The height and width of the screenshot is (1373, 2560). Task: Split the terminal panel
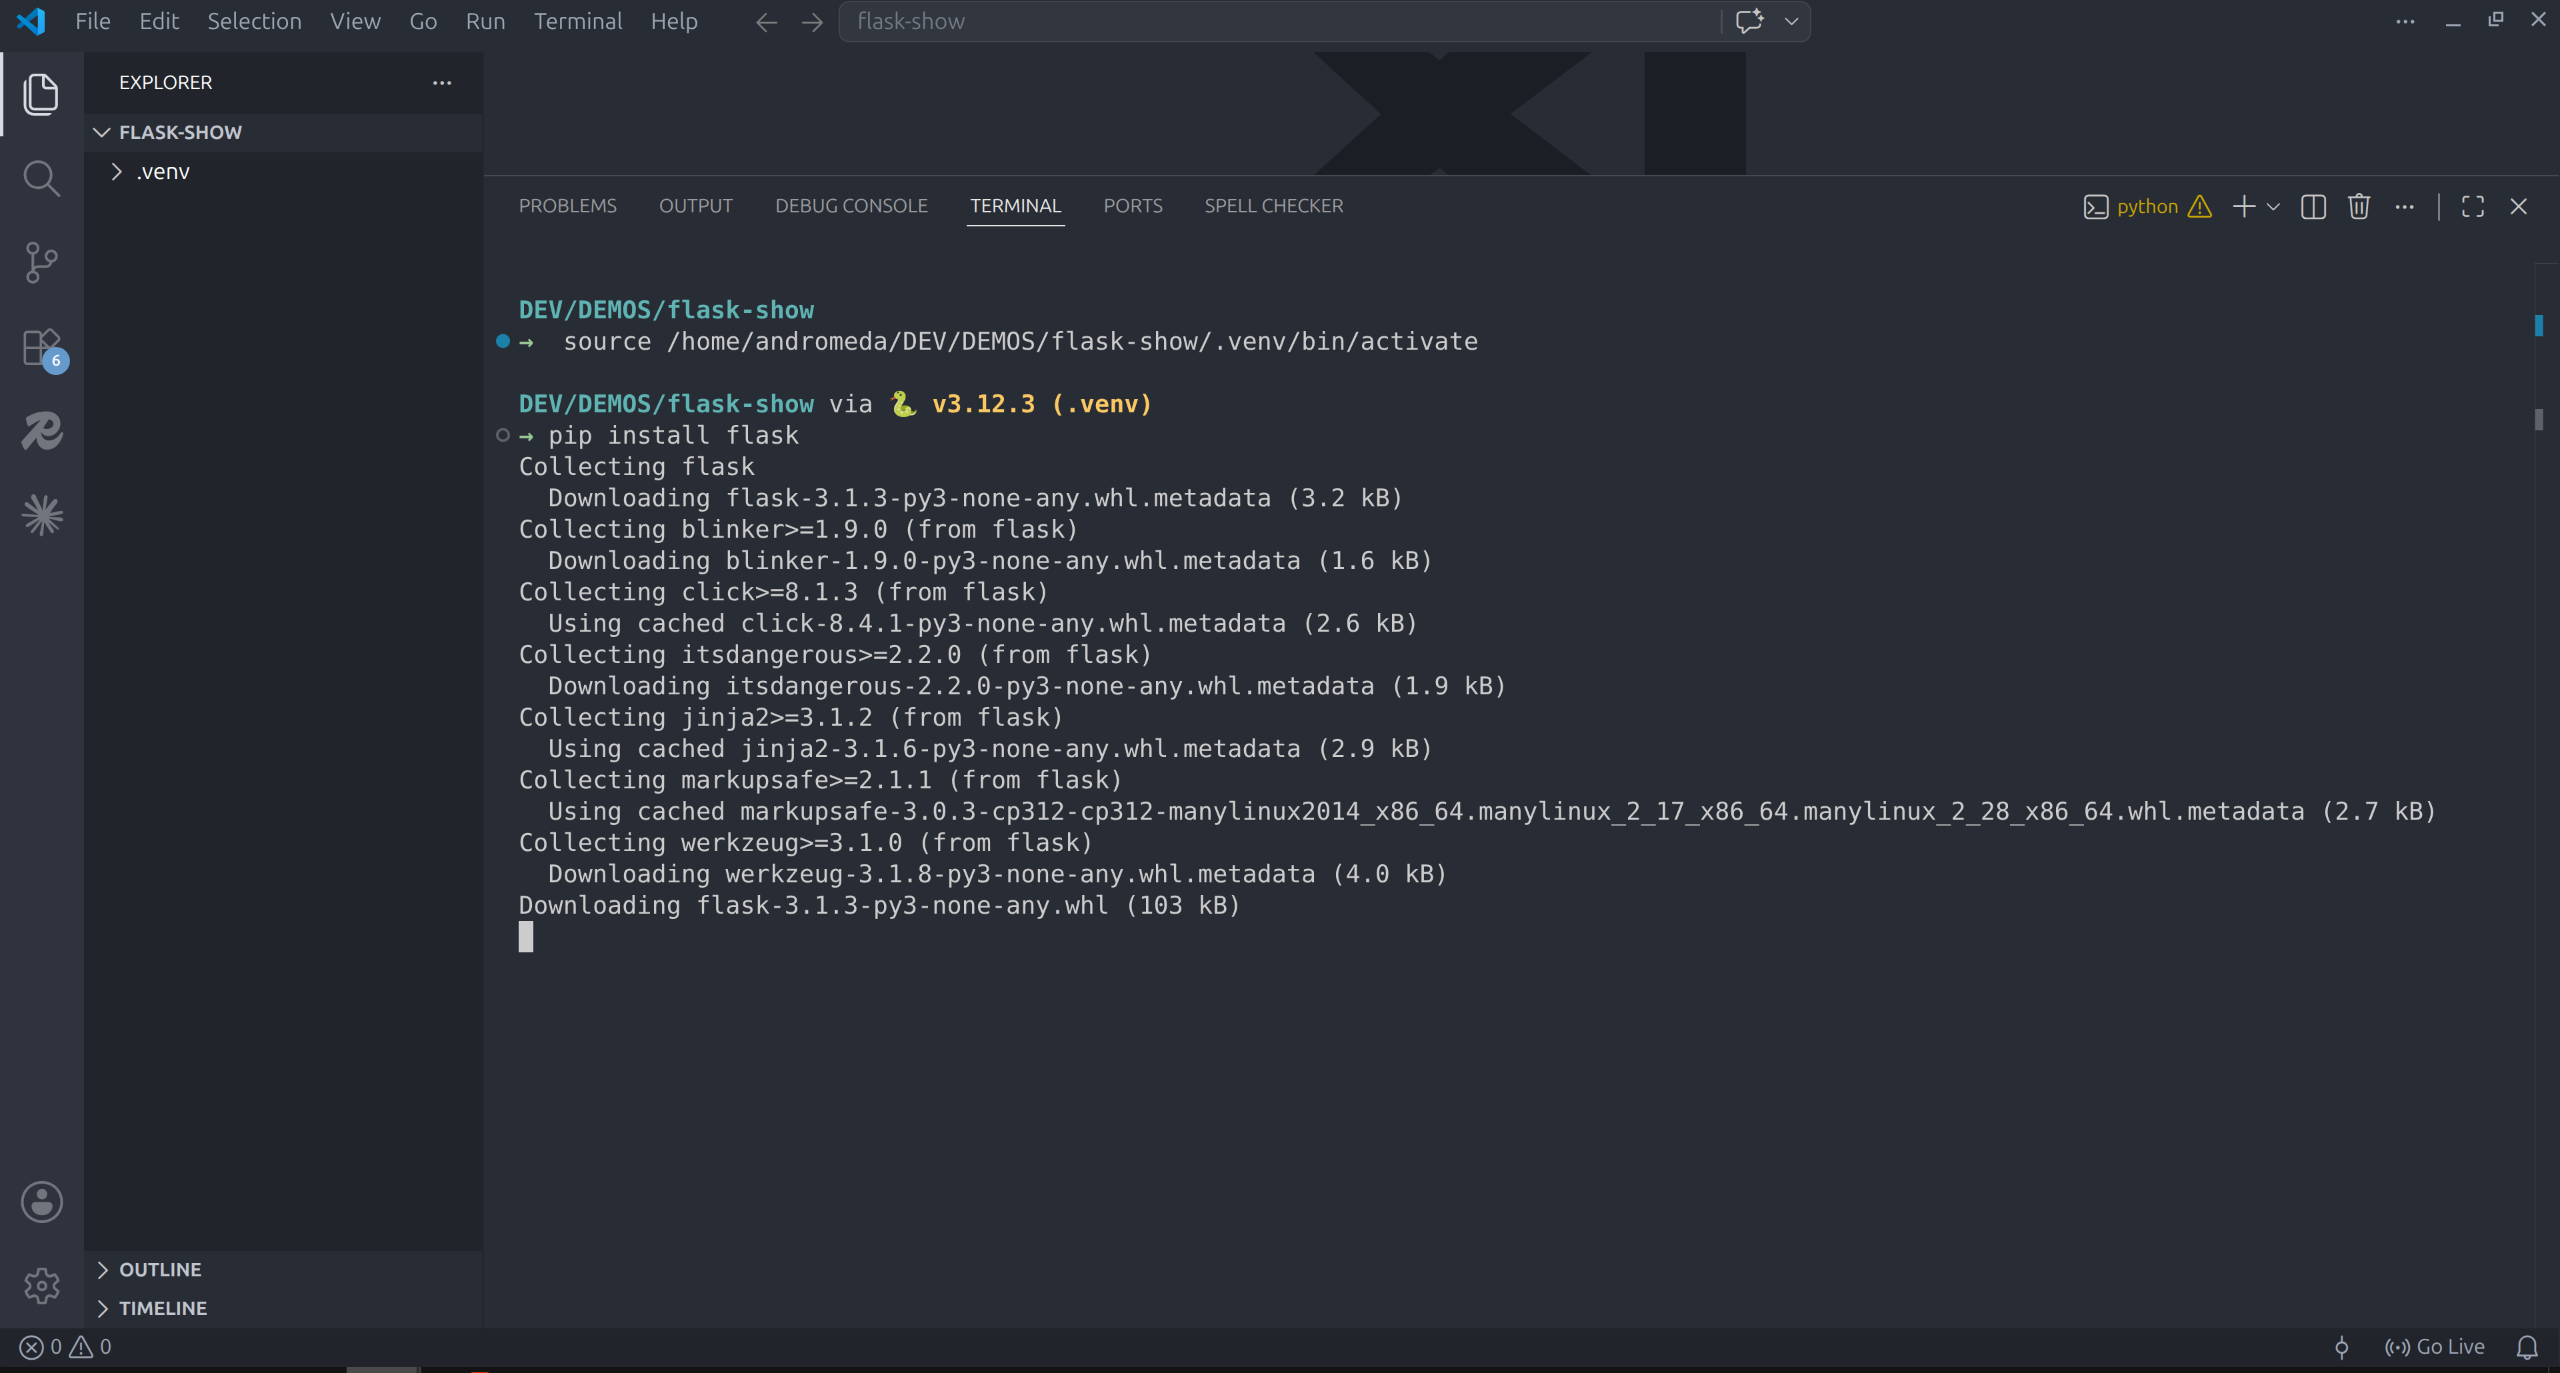point(2313,206)
